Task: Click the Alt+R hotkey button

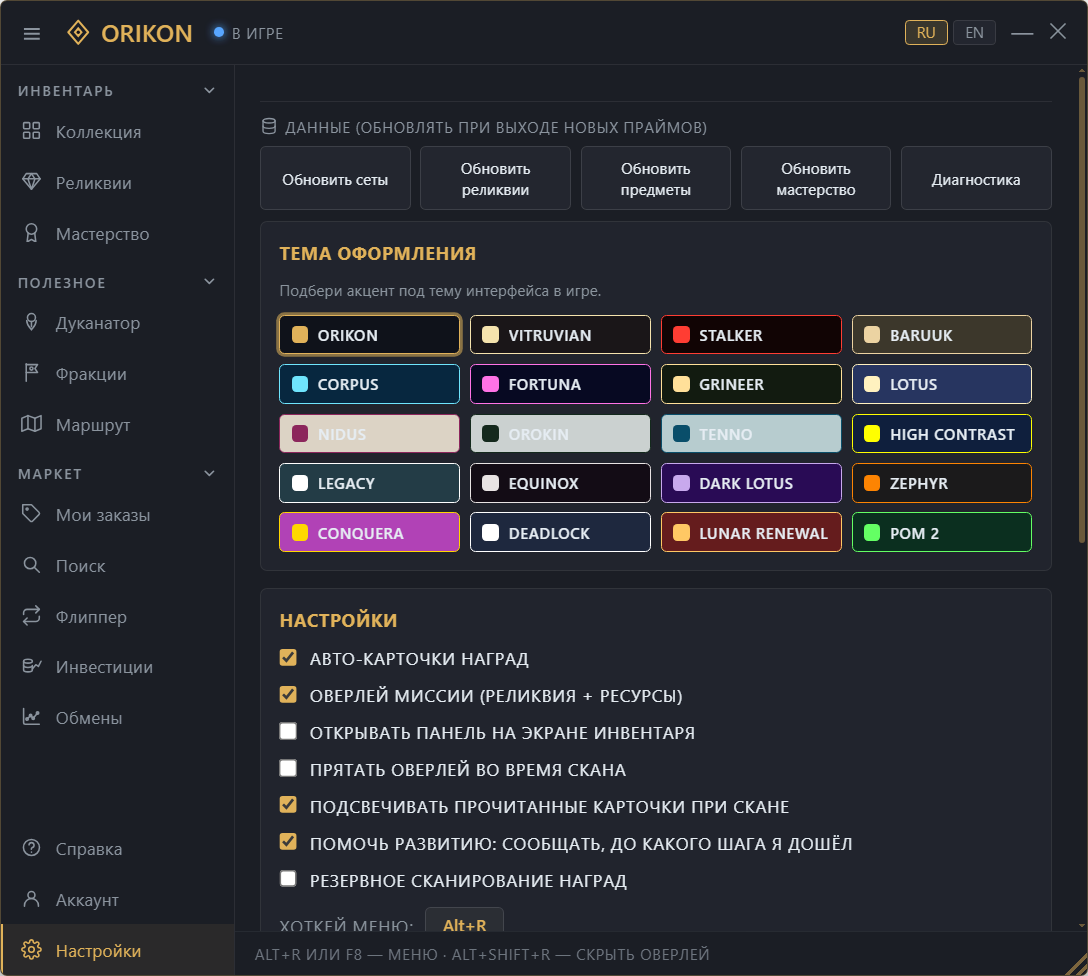Action: coord(464,921)
